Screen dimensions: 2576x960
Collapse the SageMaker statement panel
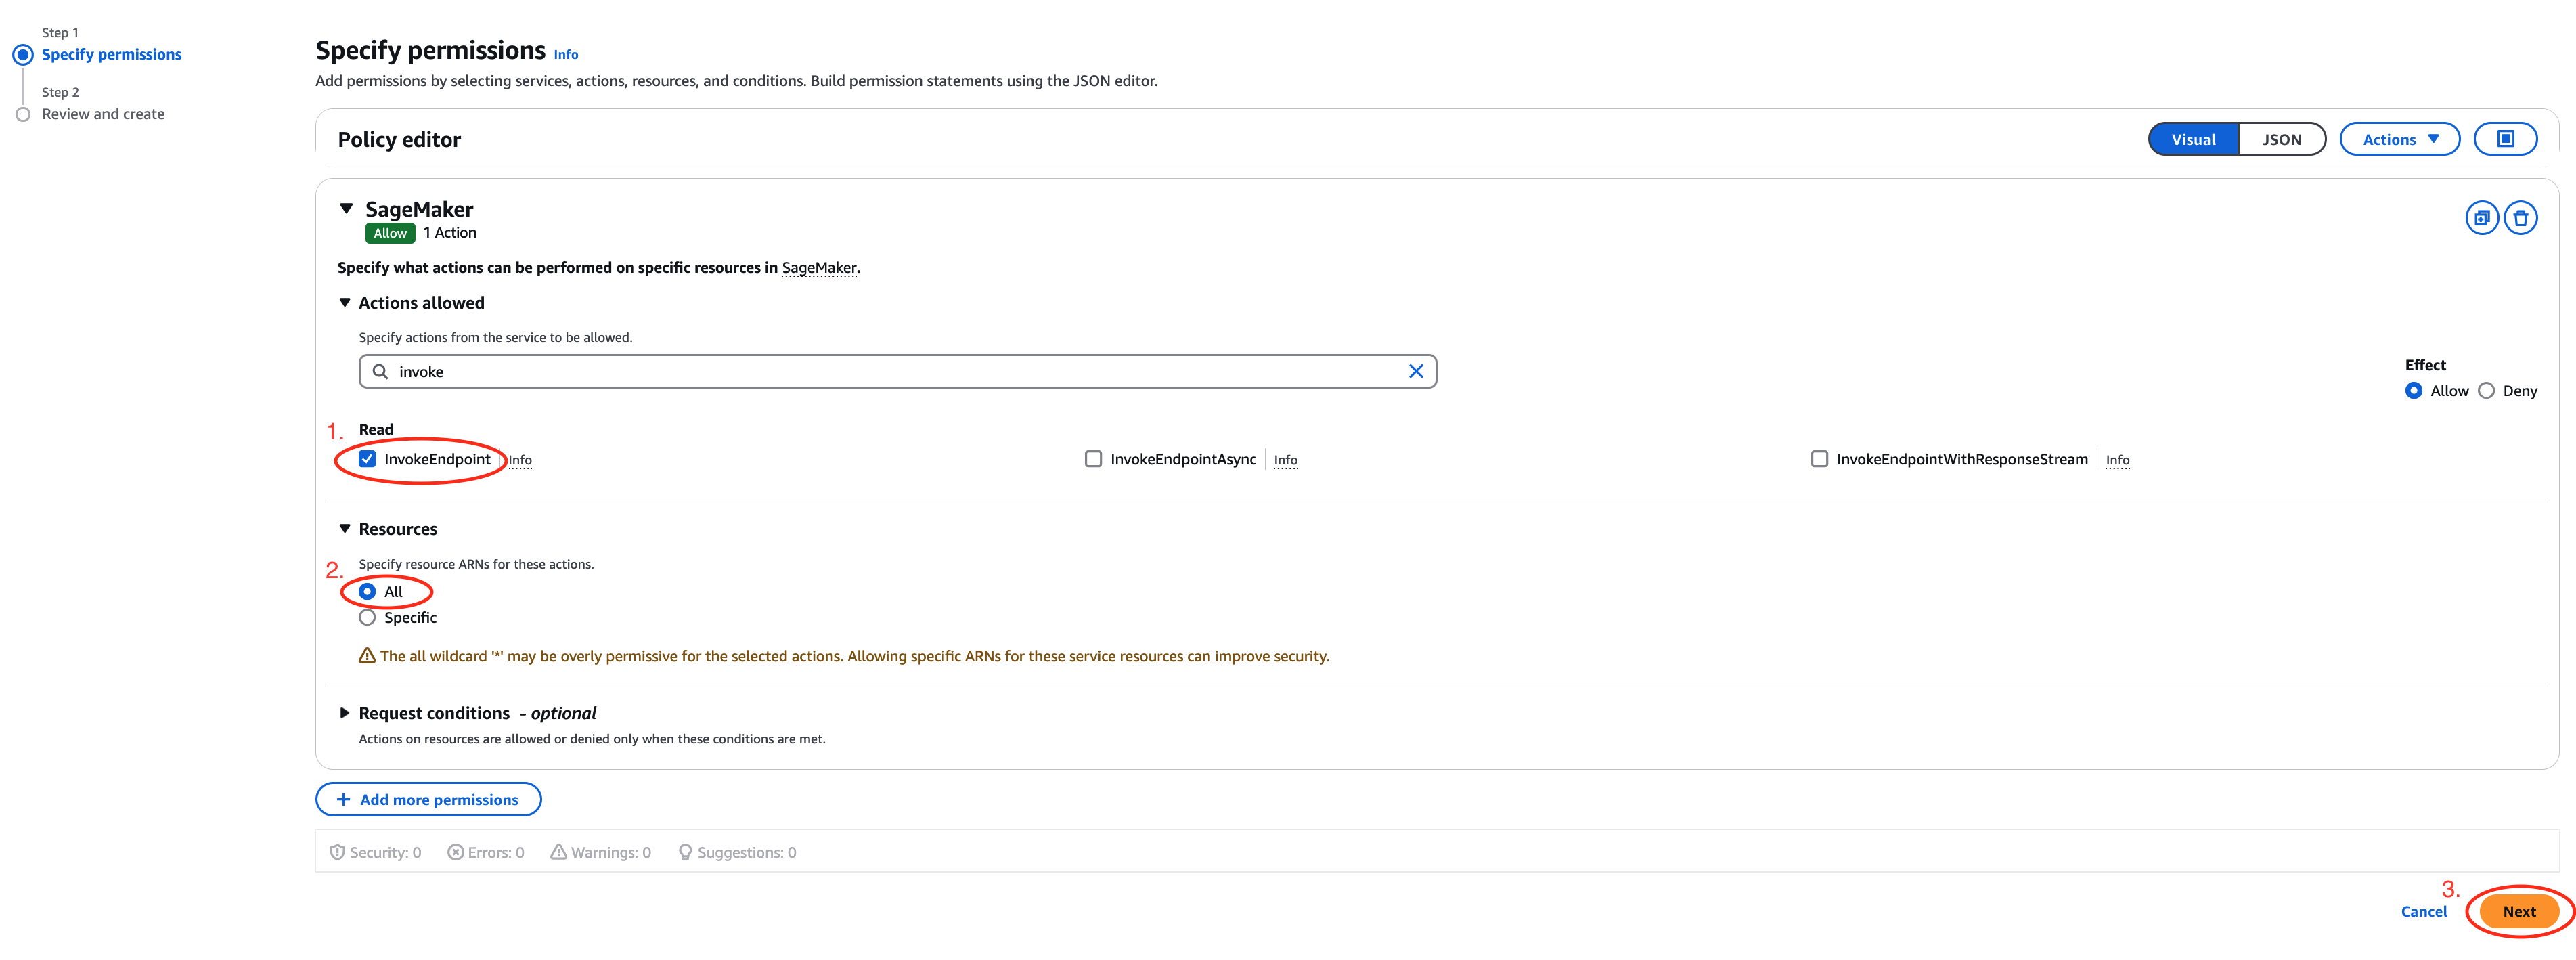pos(346,208)
